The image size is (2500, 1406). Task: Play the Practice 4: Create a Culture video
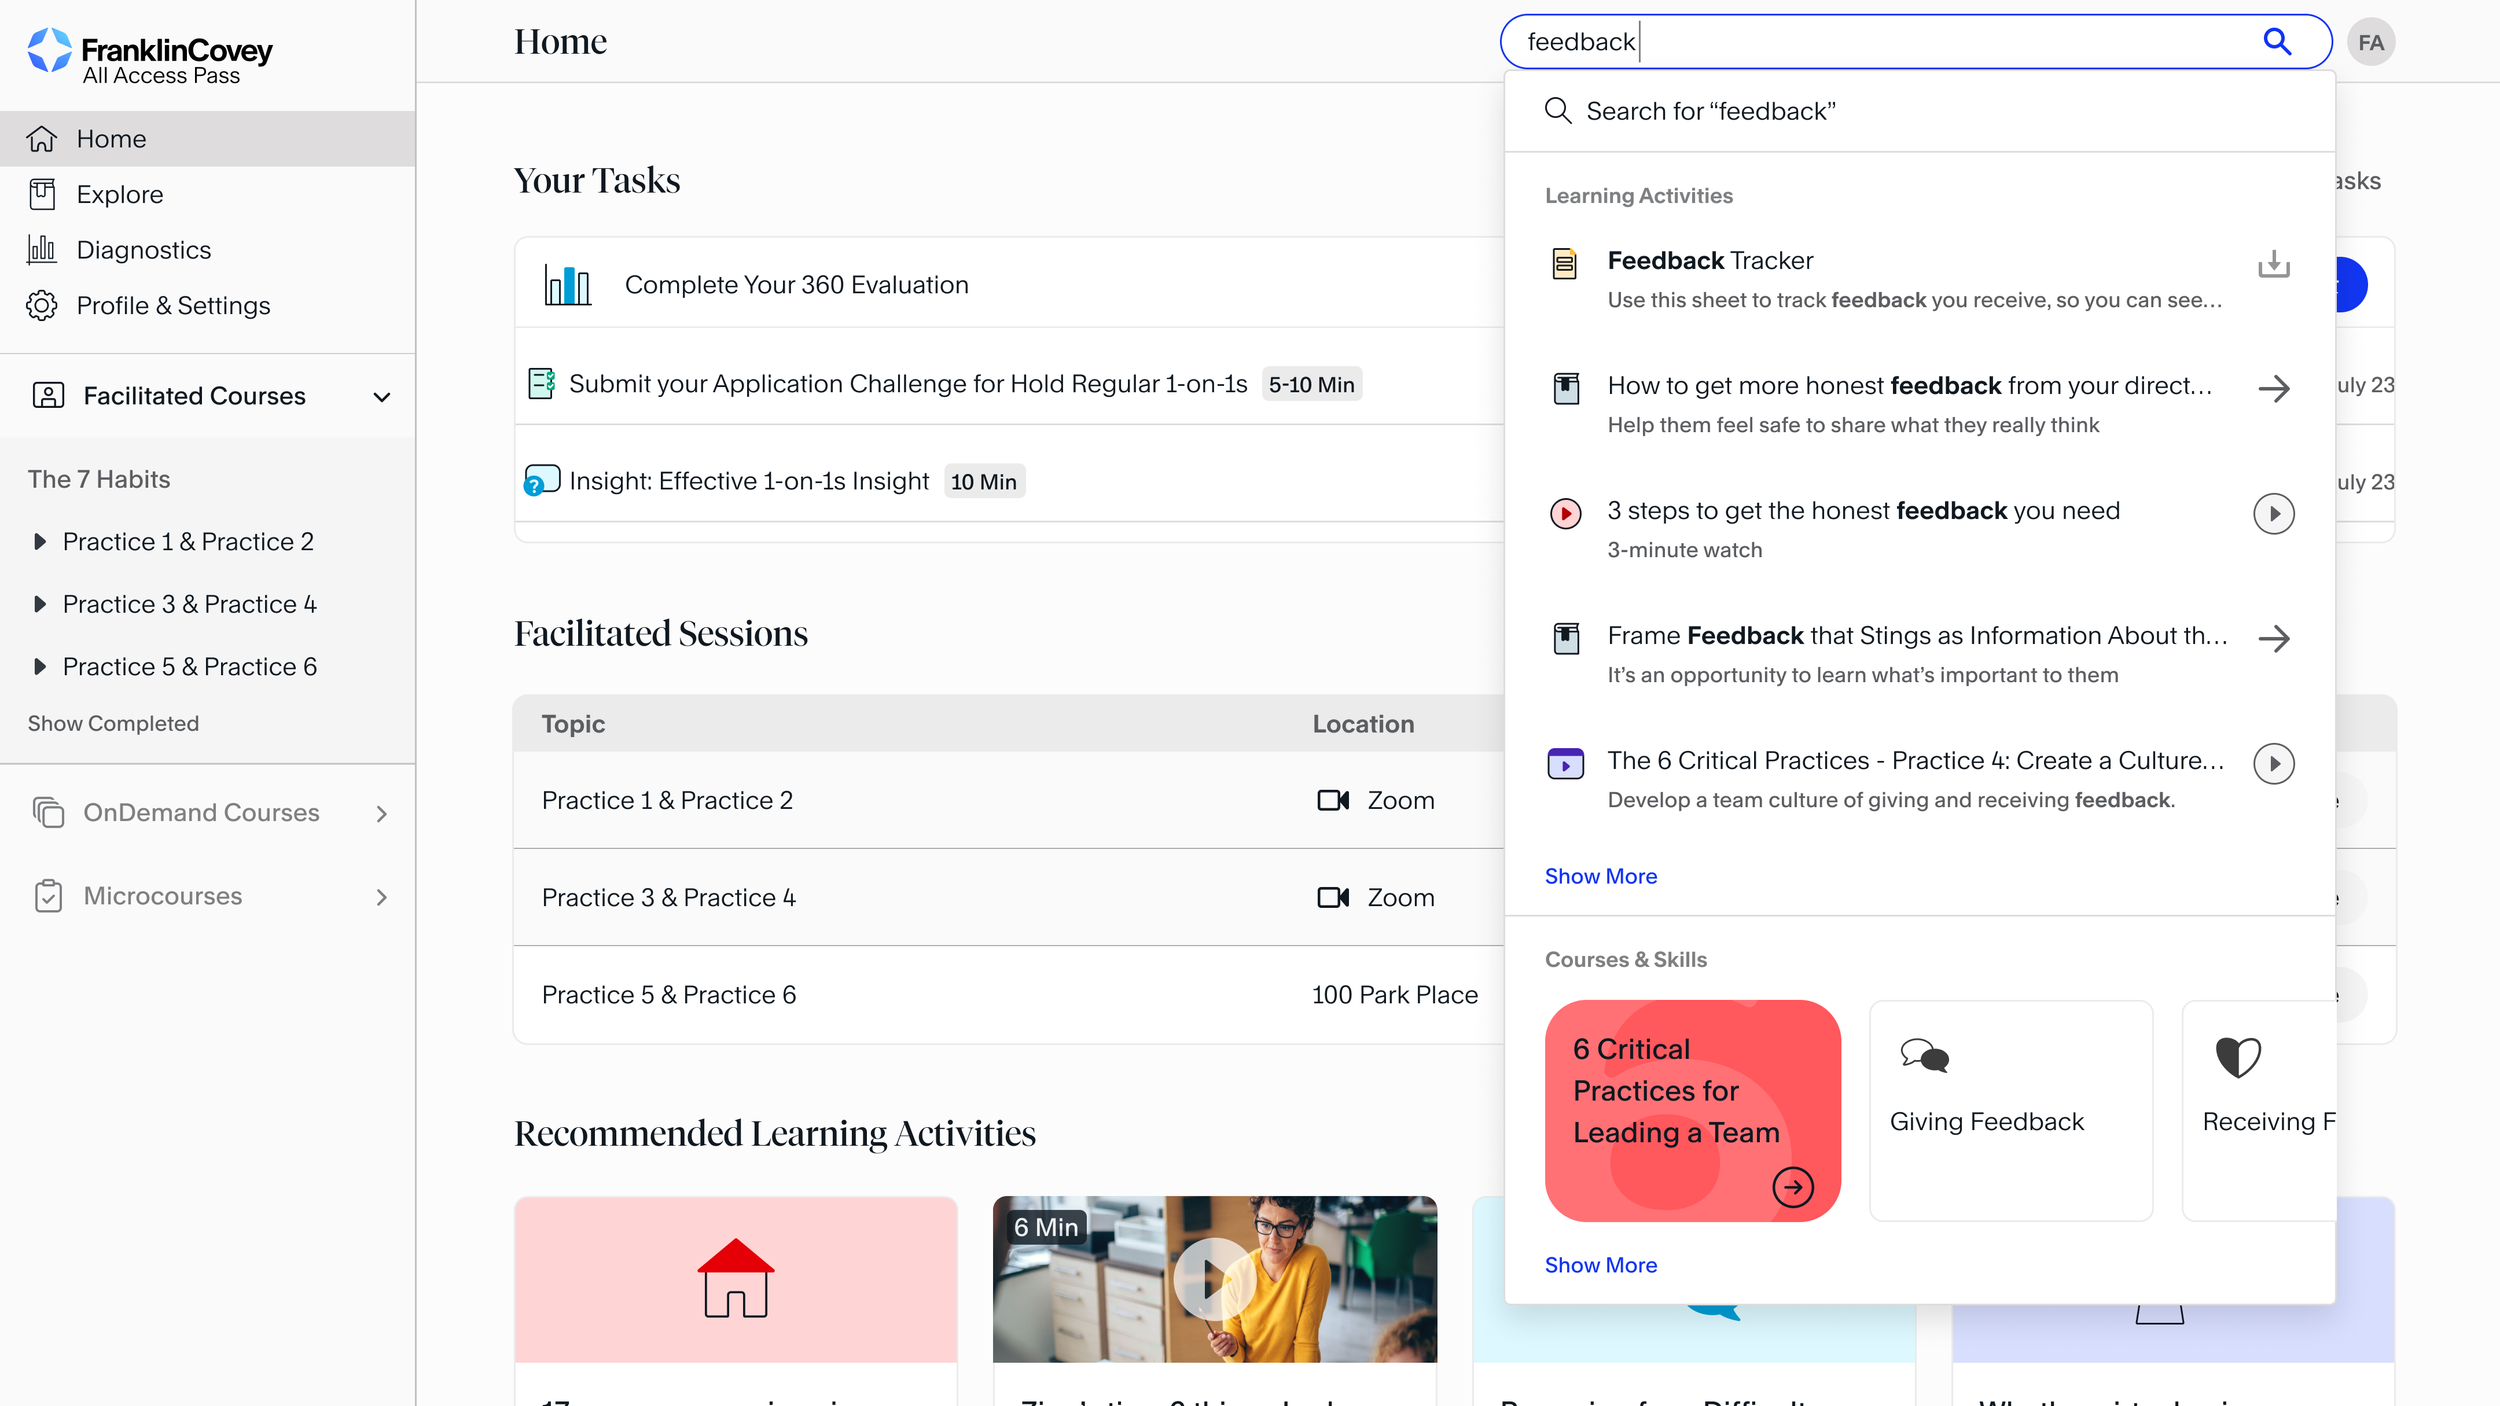coord(2273,764)
